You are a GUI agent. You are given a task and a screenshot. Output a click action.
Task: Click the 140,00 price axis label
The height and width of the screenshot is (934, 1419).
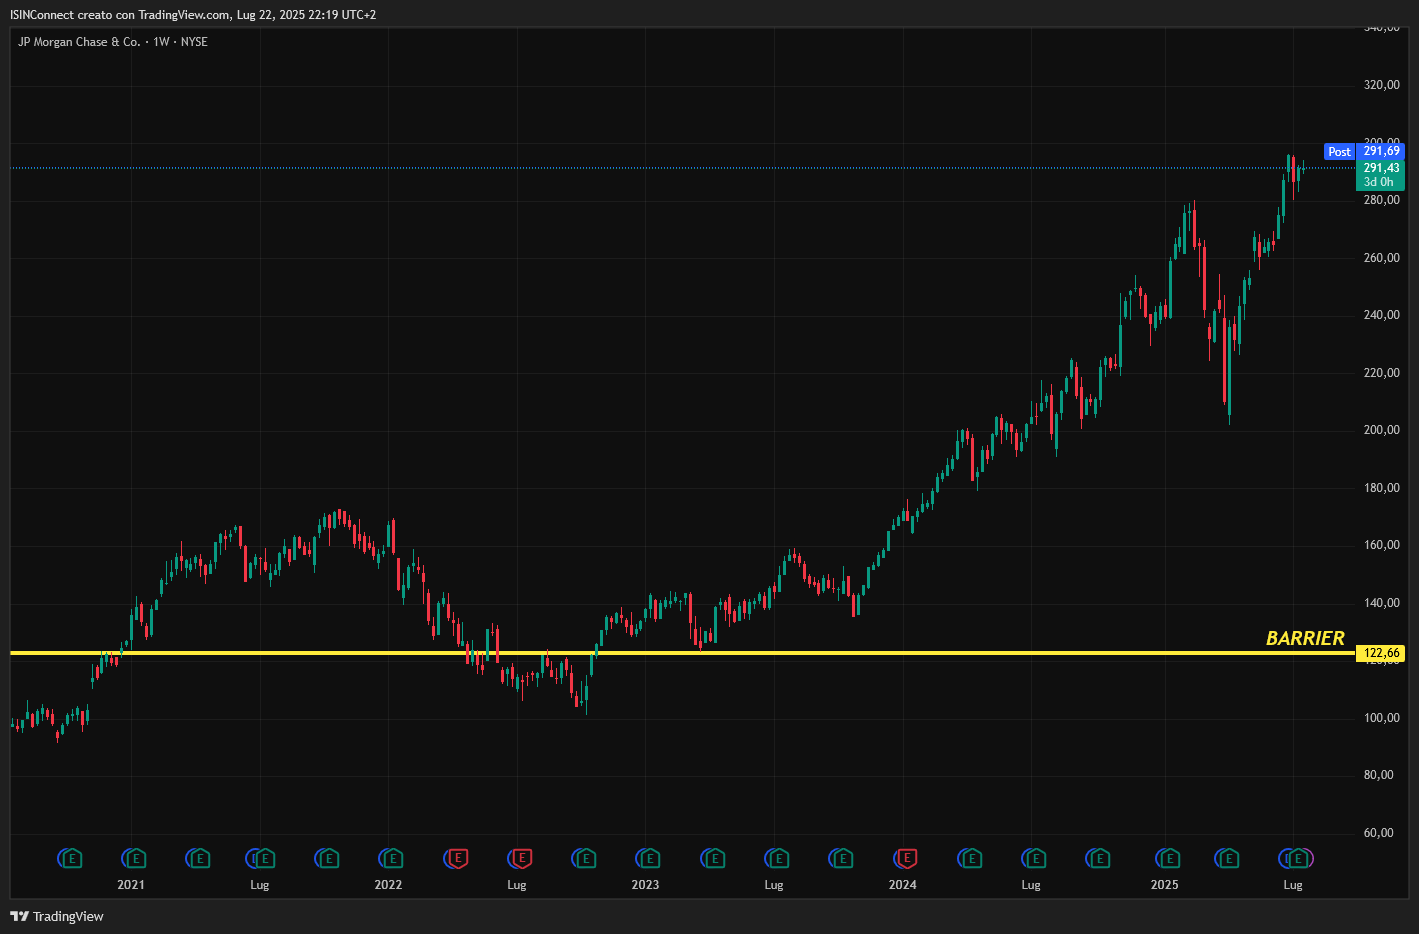point(1382,603)
